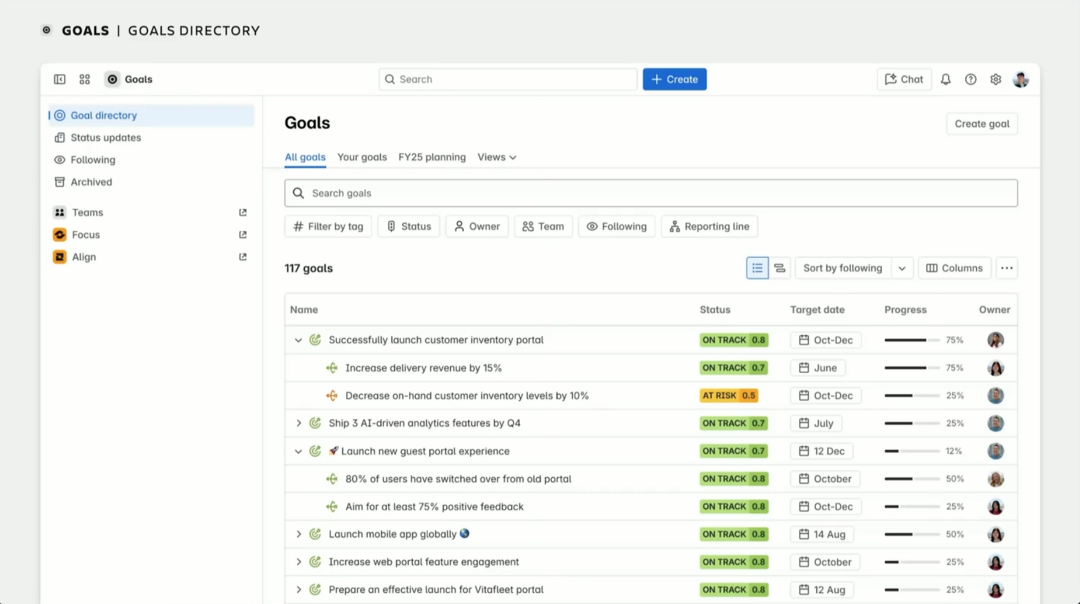This screenshot has height=604, width=1080.
Task: Expand Prepare an effective launch for Vitafleet goal
Action: point(298,590)
